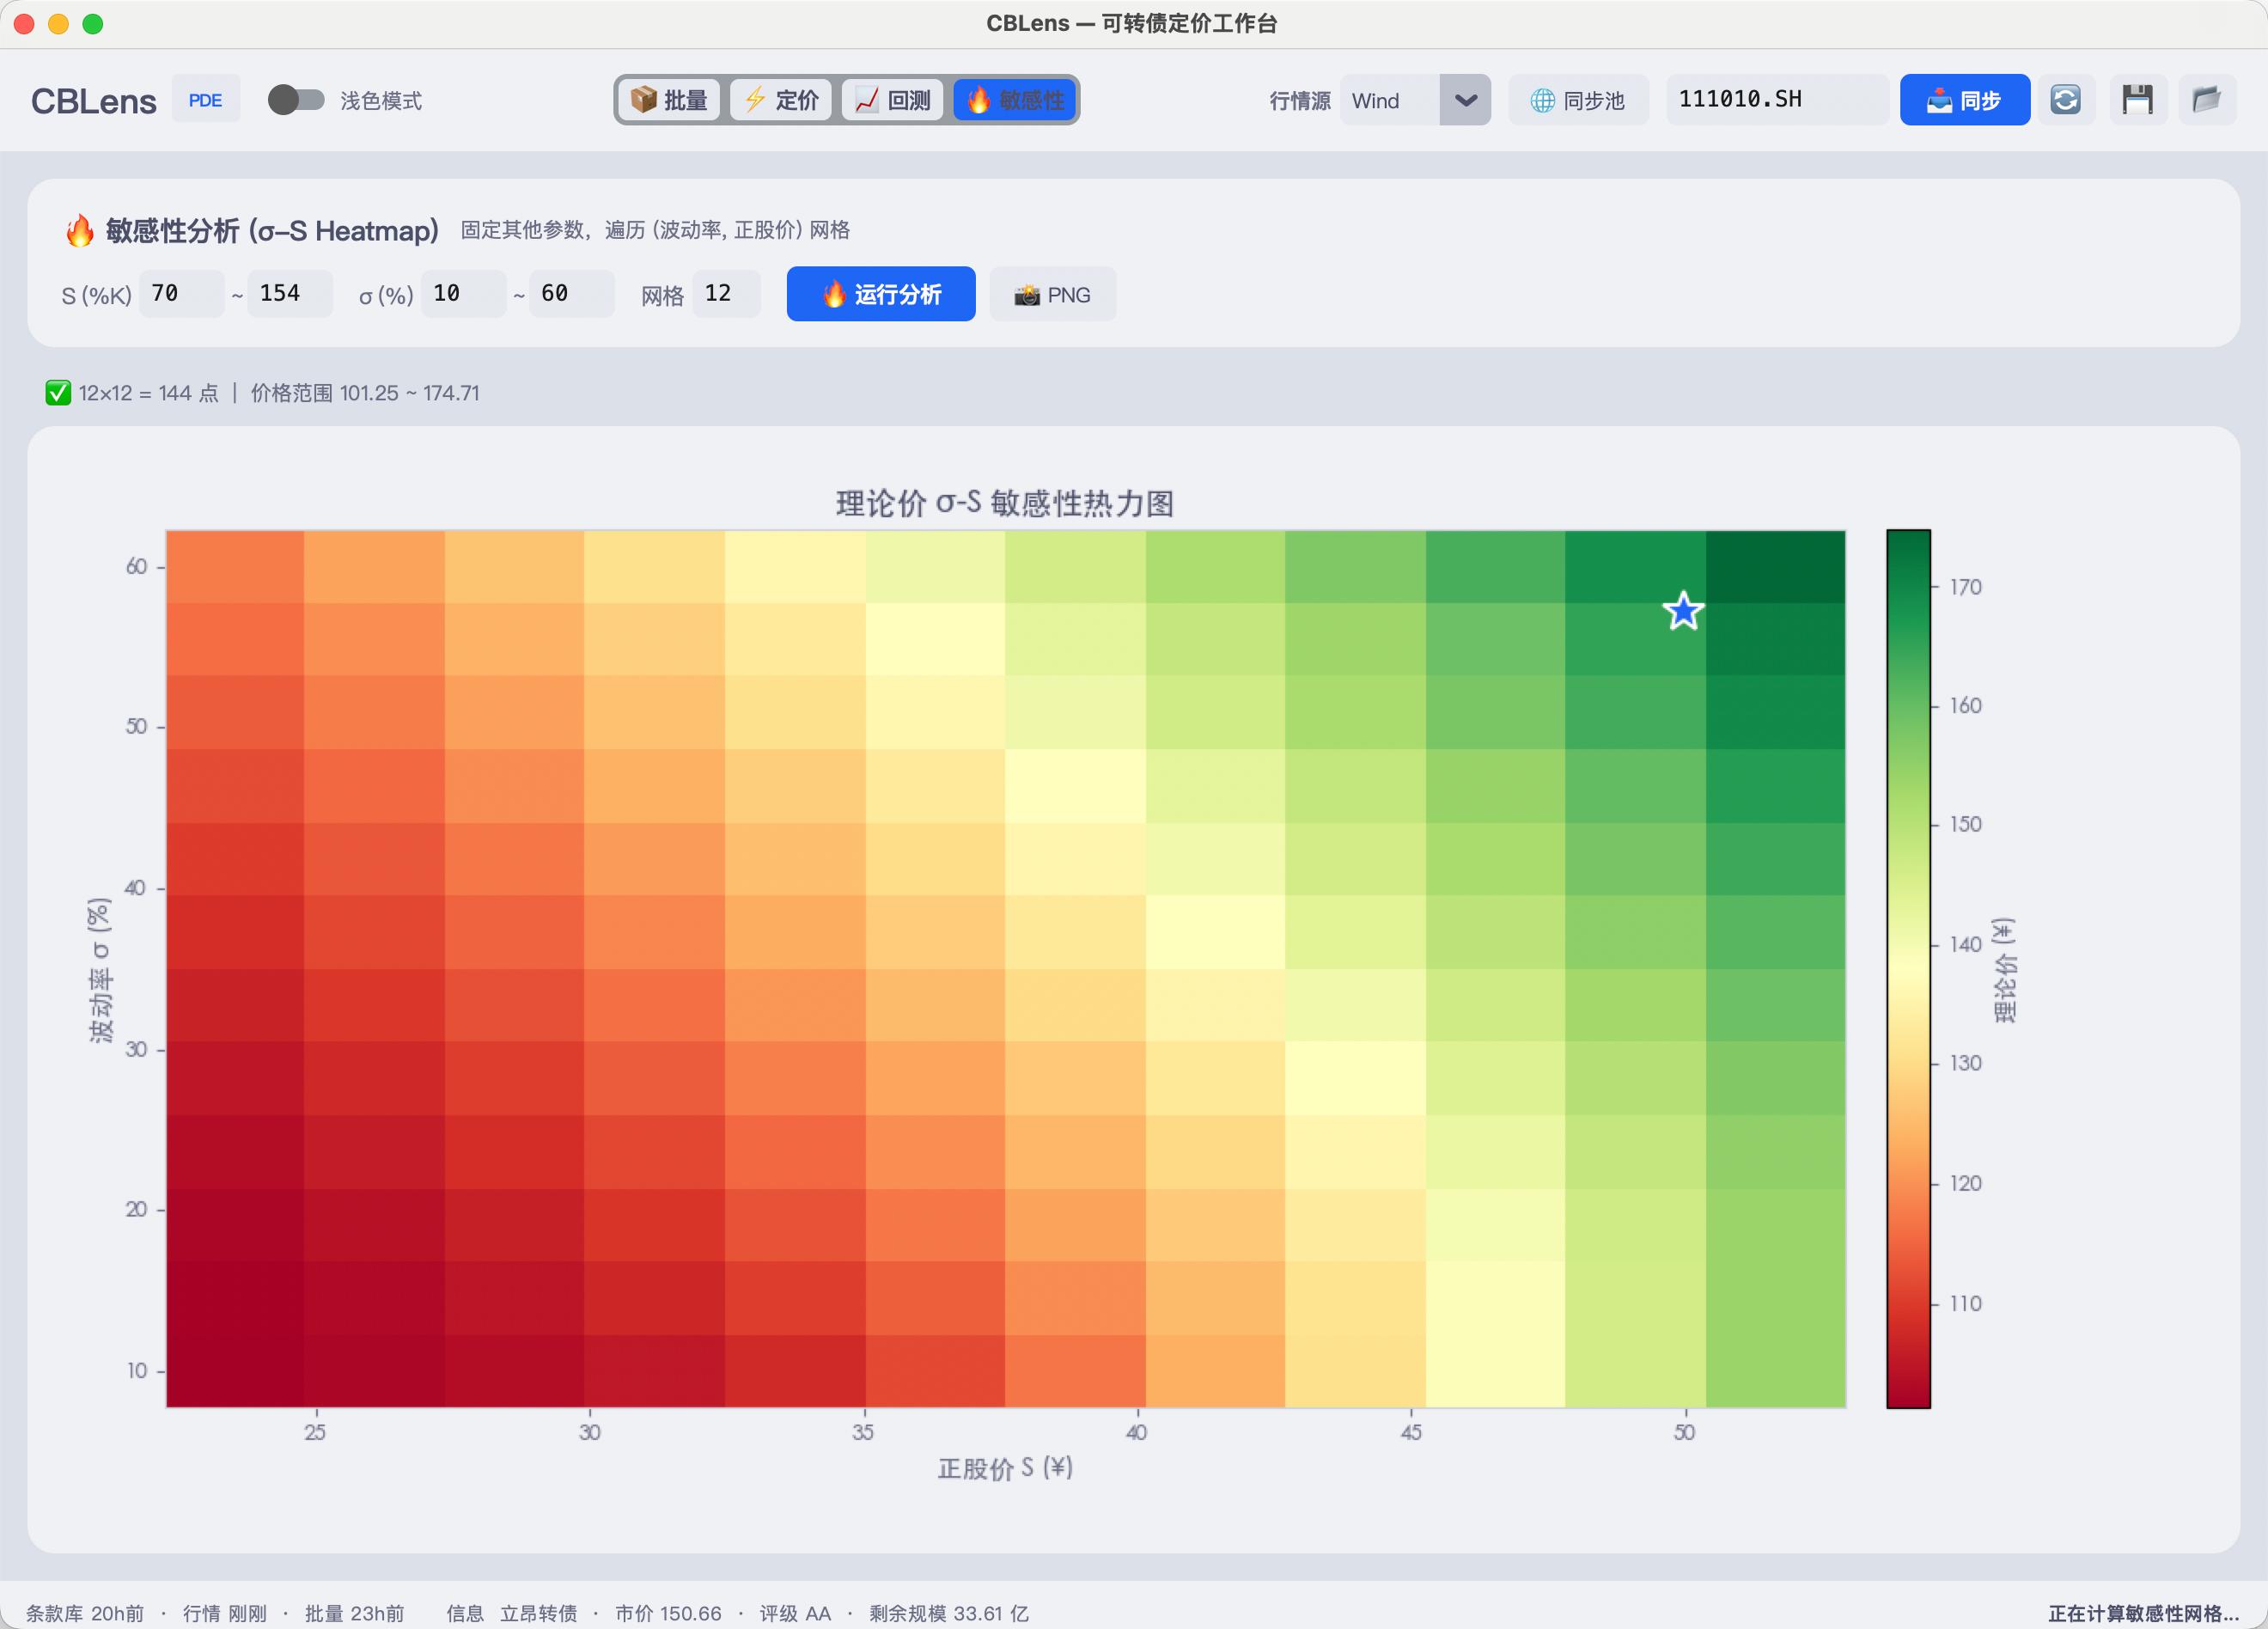
Task: Switch to the 定价 pricing tab
Action: point(782,100)
